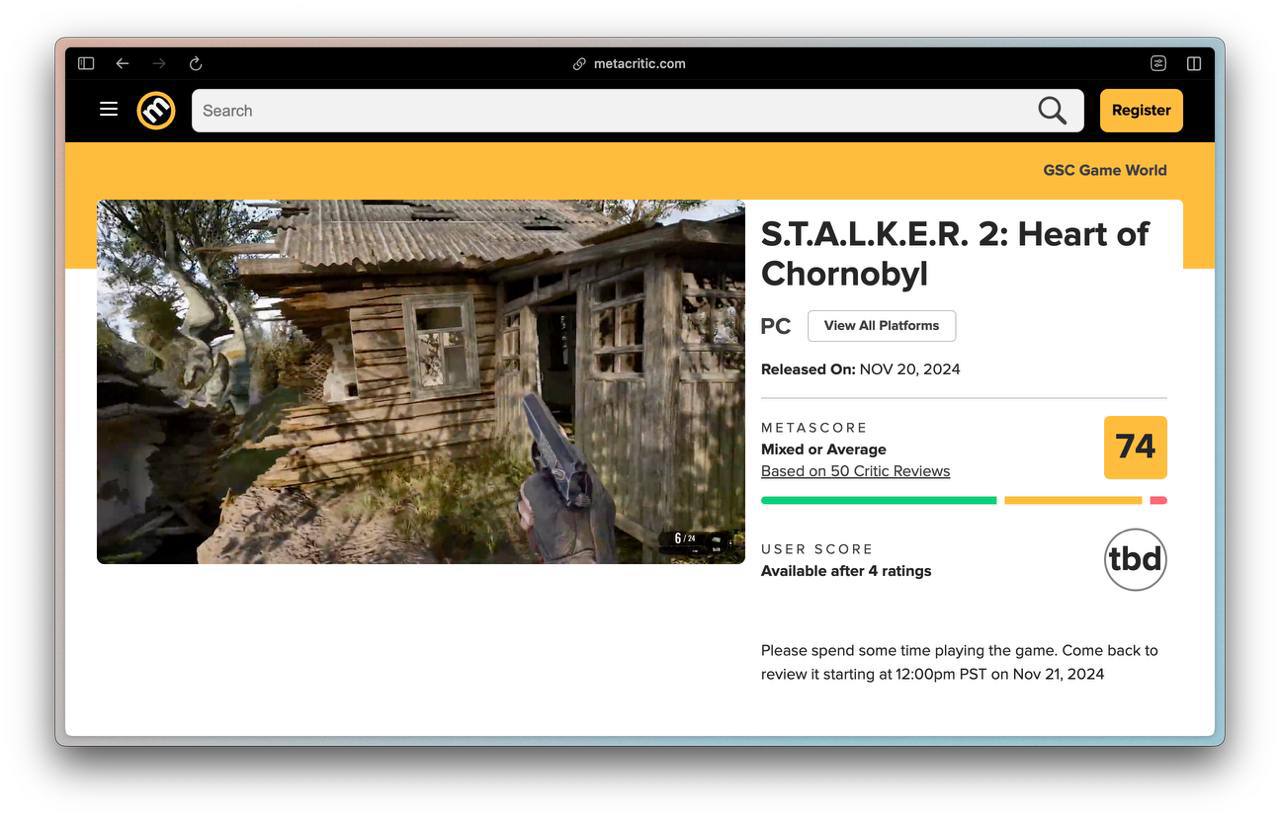Click the browser forward arrow
1280x819 pixels.
click(159, 63)
